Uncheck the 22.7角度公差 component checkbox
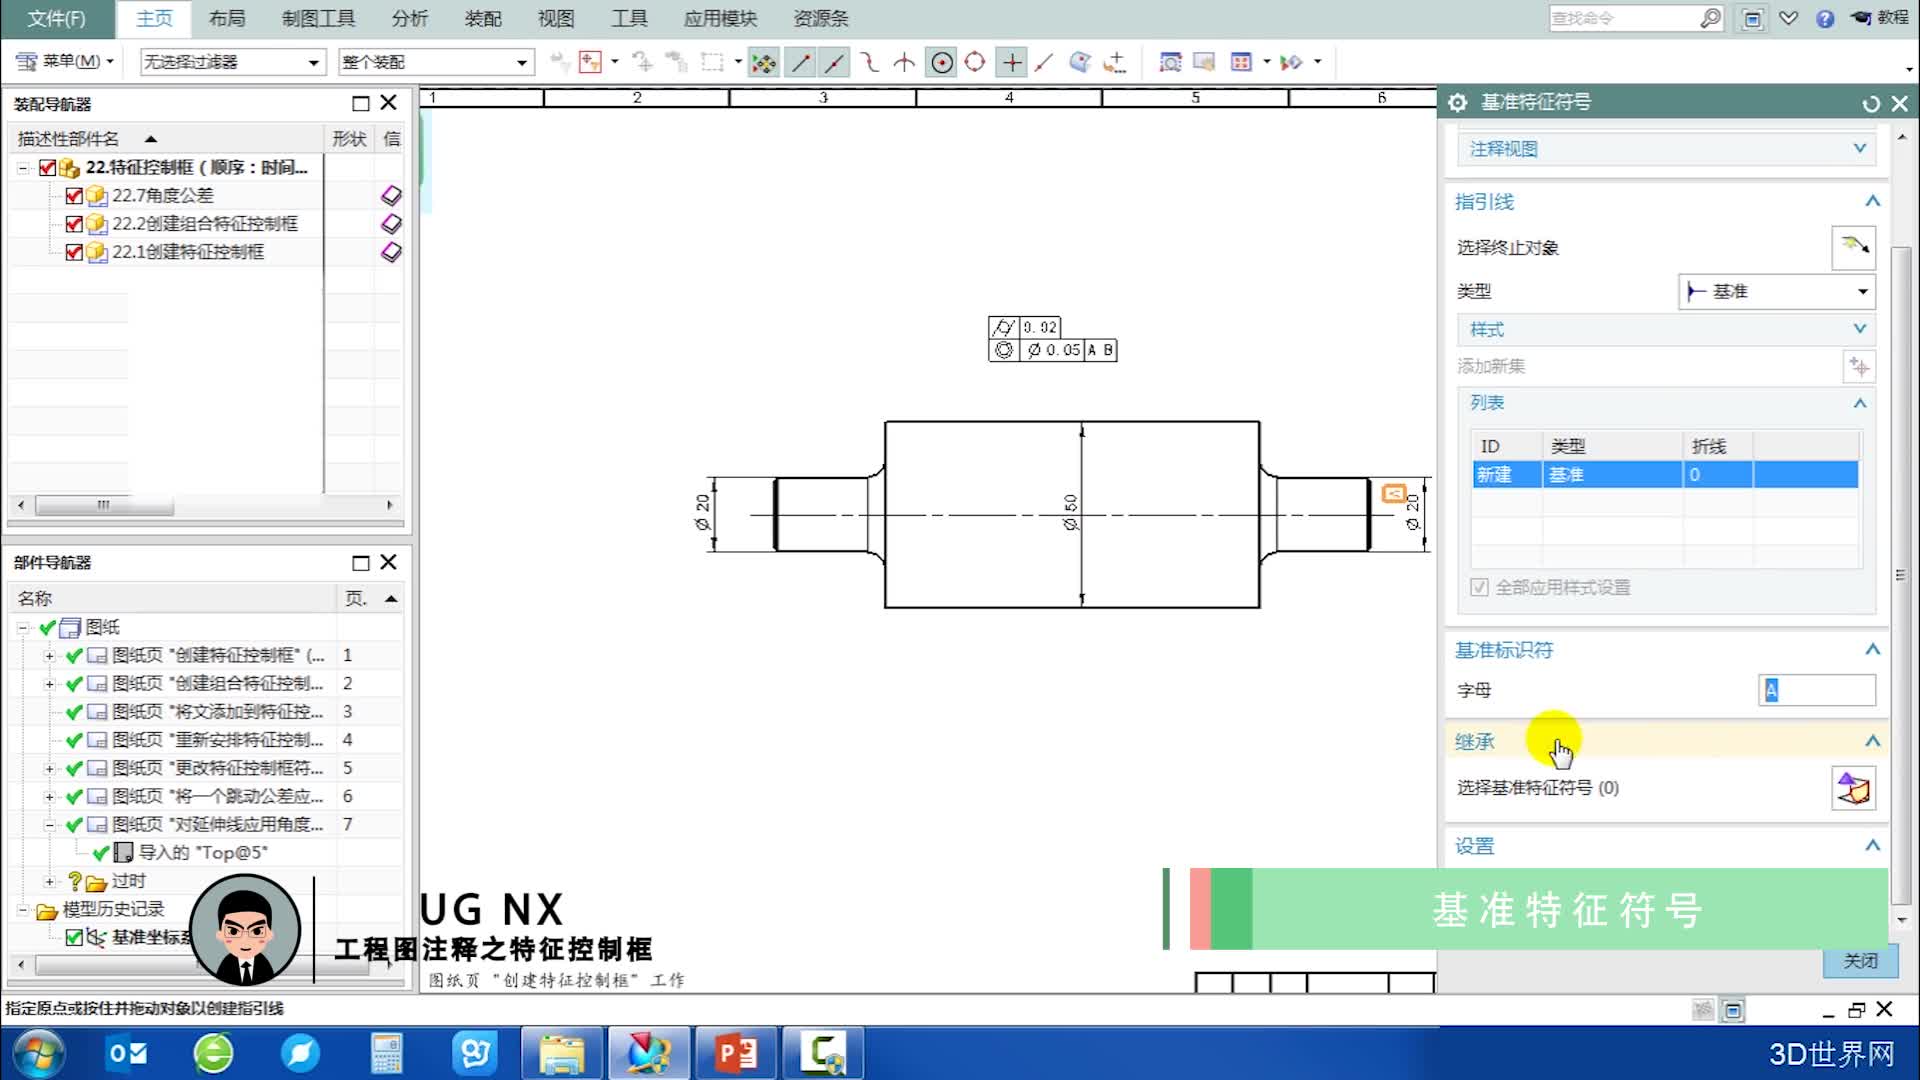1920x1080 pixels. click(74, 196)
